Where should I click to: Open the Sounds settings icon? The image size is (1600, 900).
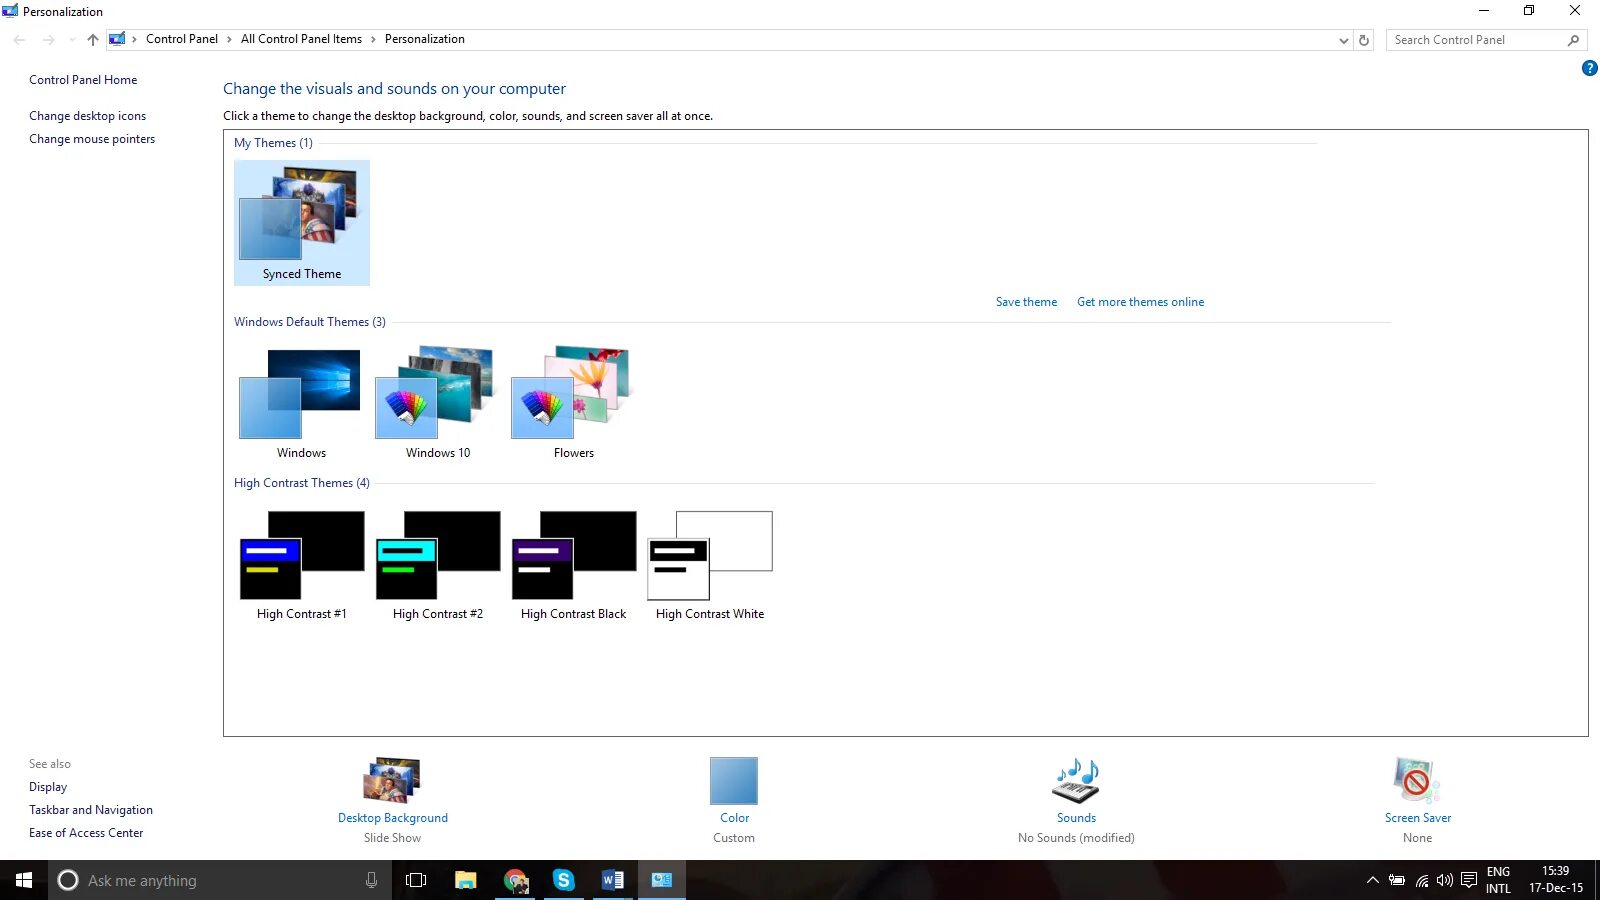click(x=1076, y=781)
